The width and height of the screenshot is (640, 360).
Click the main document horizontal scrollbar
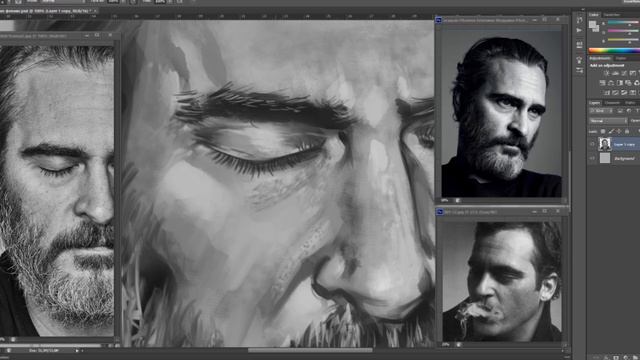pyautogui.click(x=310, y=350)
